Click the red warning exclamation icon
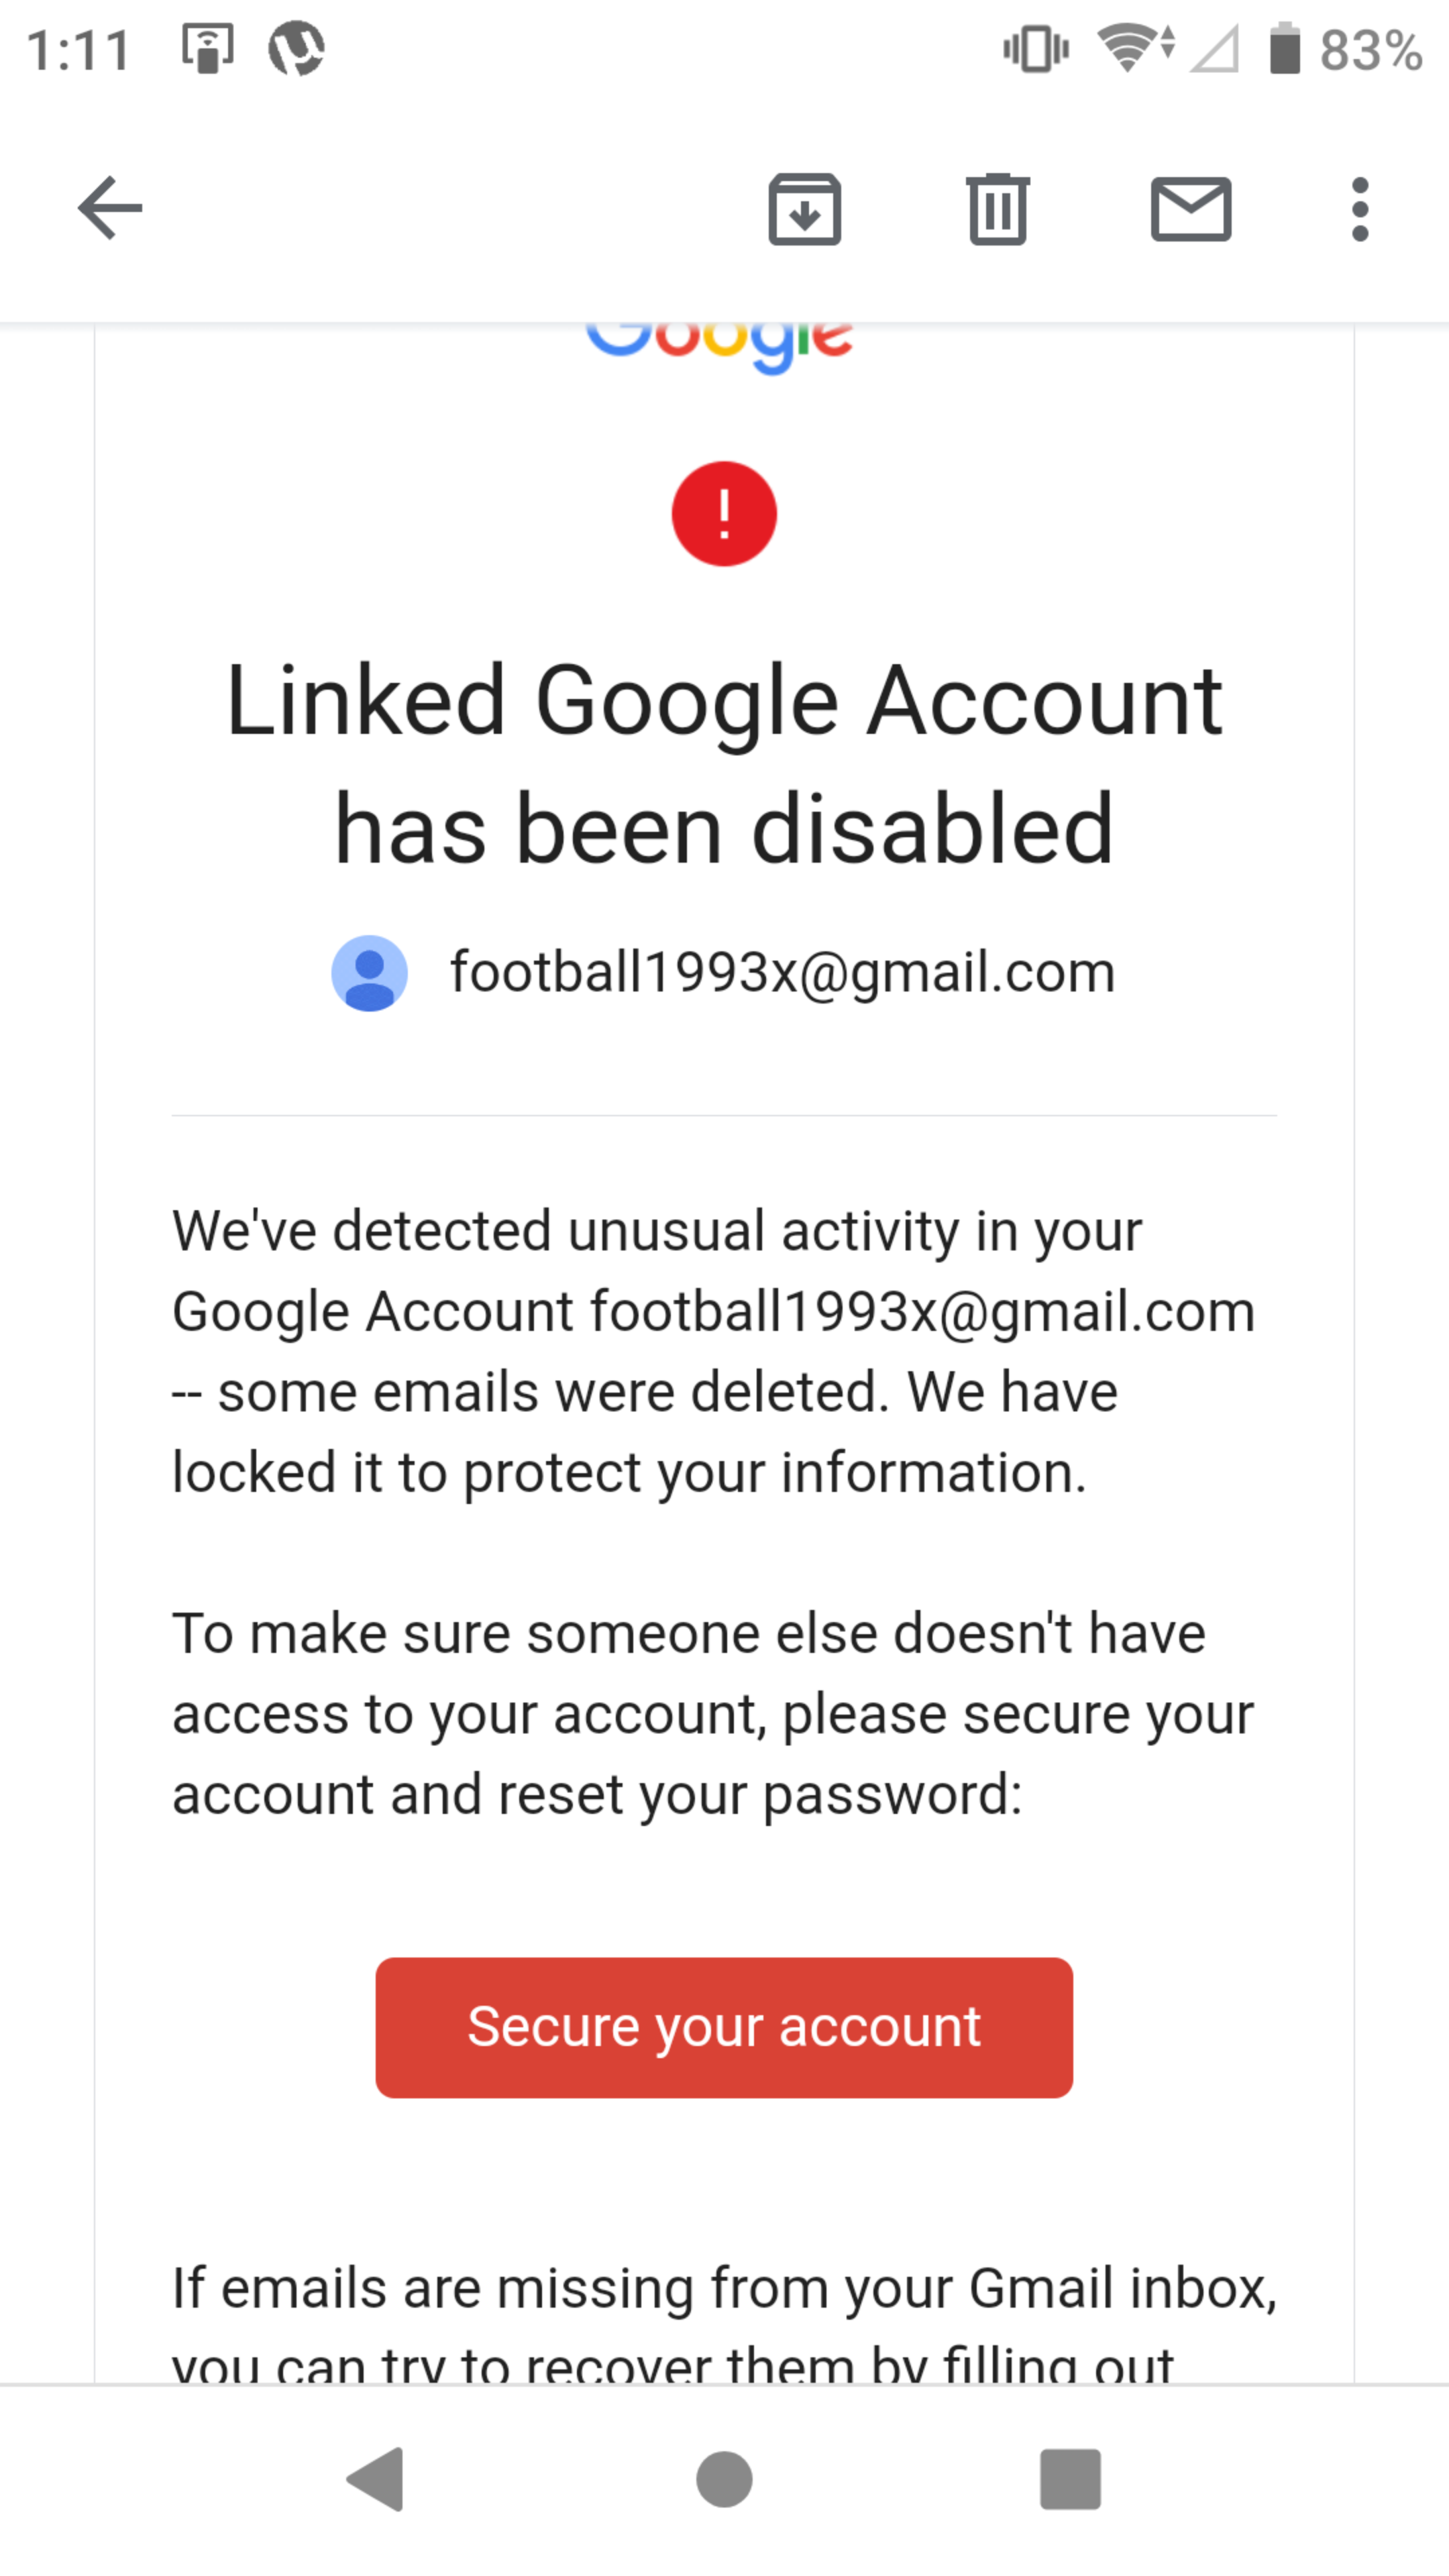 725,515
